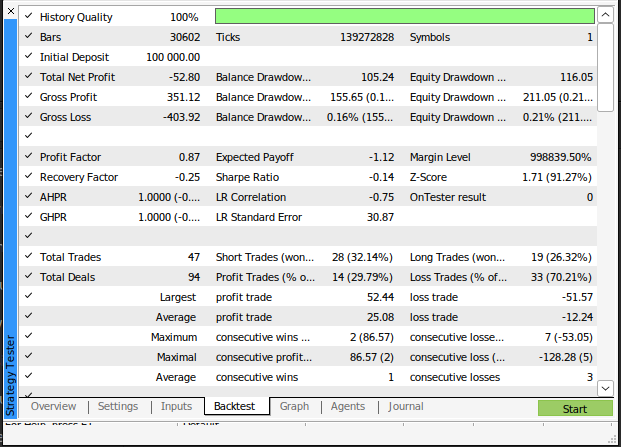Click the History Quality green progress bar
621x447 pixels.
tap(405, 17)
